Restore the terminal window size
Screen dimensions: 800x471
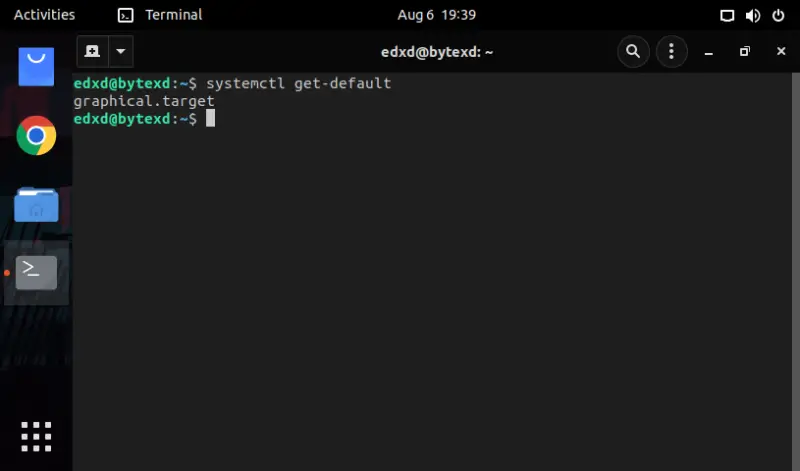745,52
